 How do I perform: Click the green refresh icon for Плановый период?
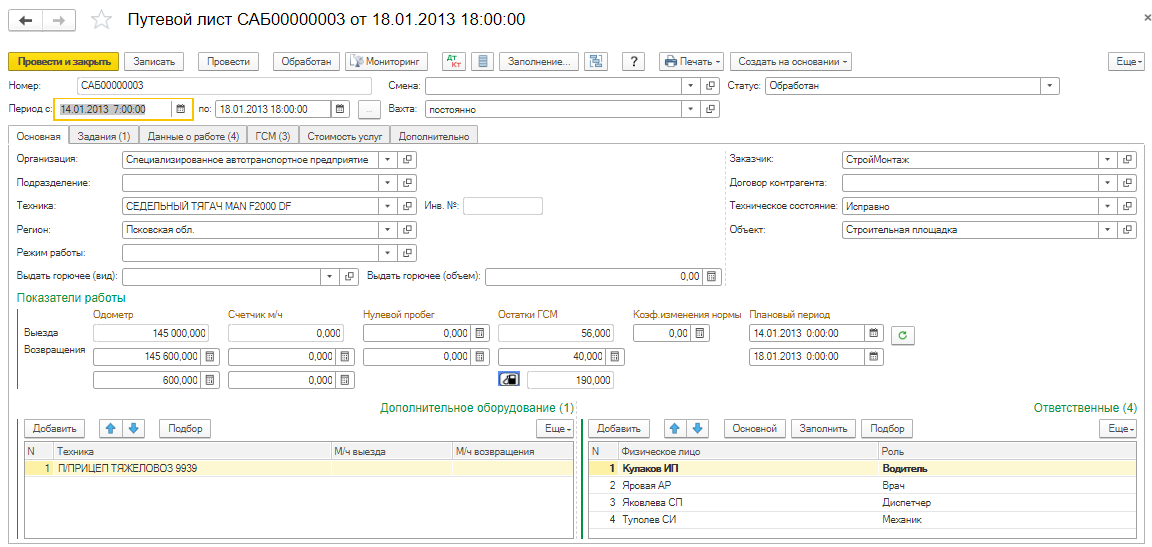[902, 334]
